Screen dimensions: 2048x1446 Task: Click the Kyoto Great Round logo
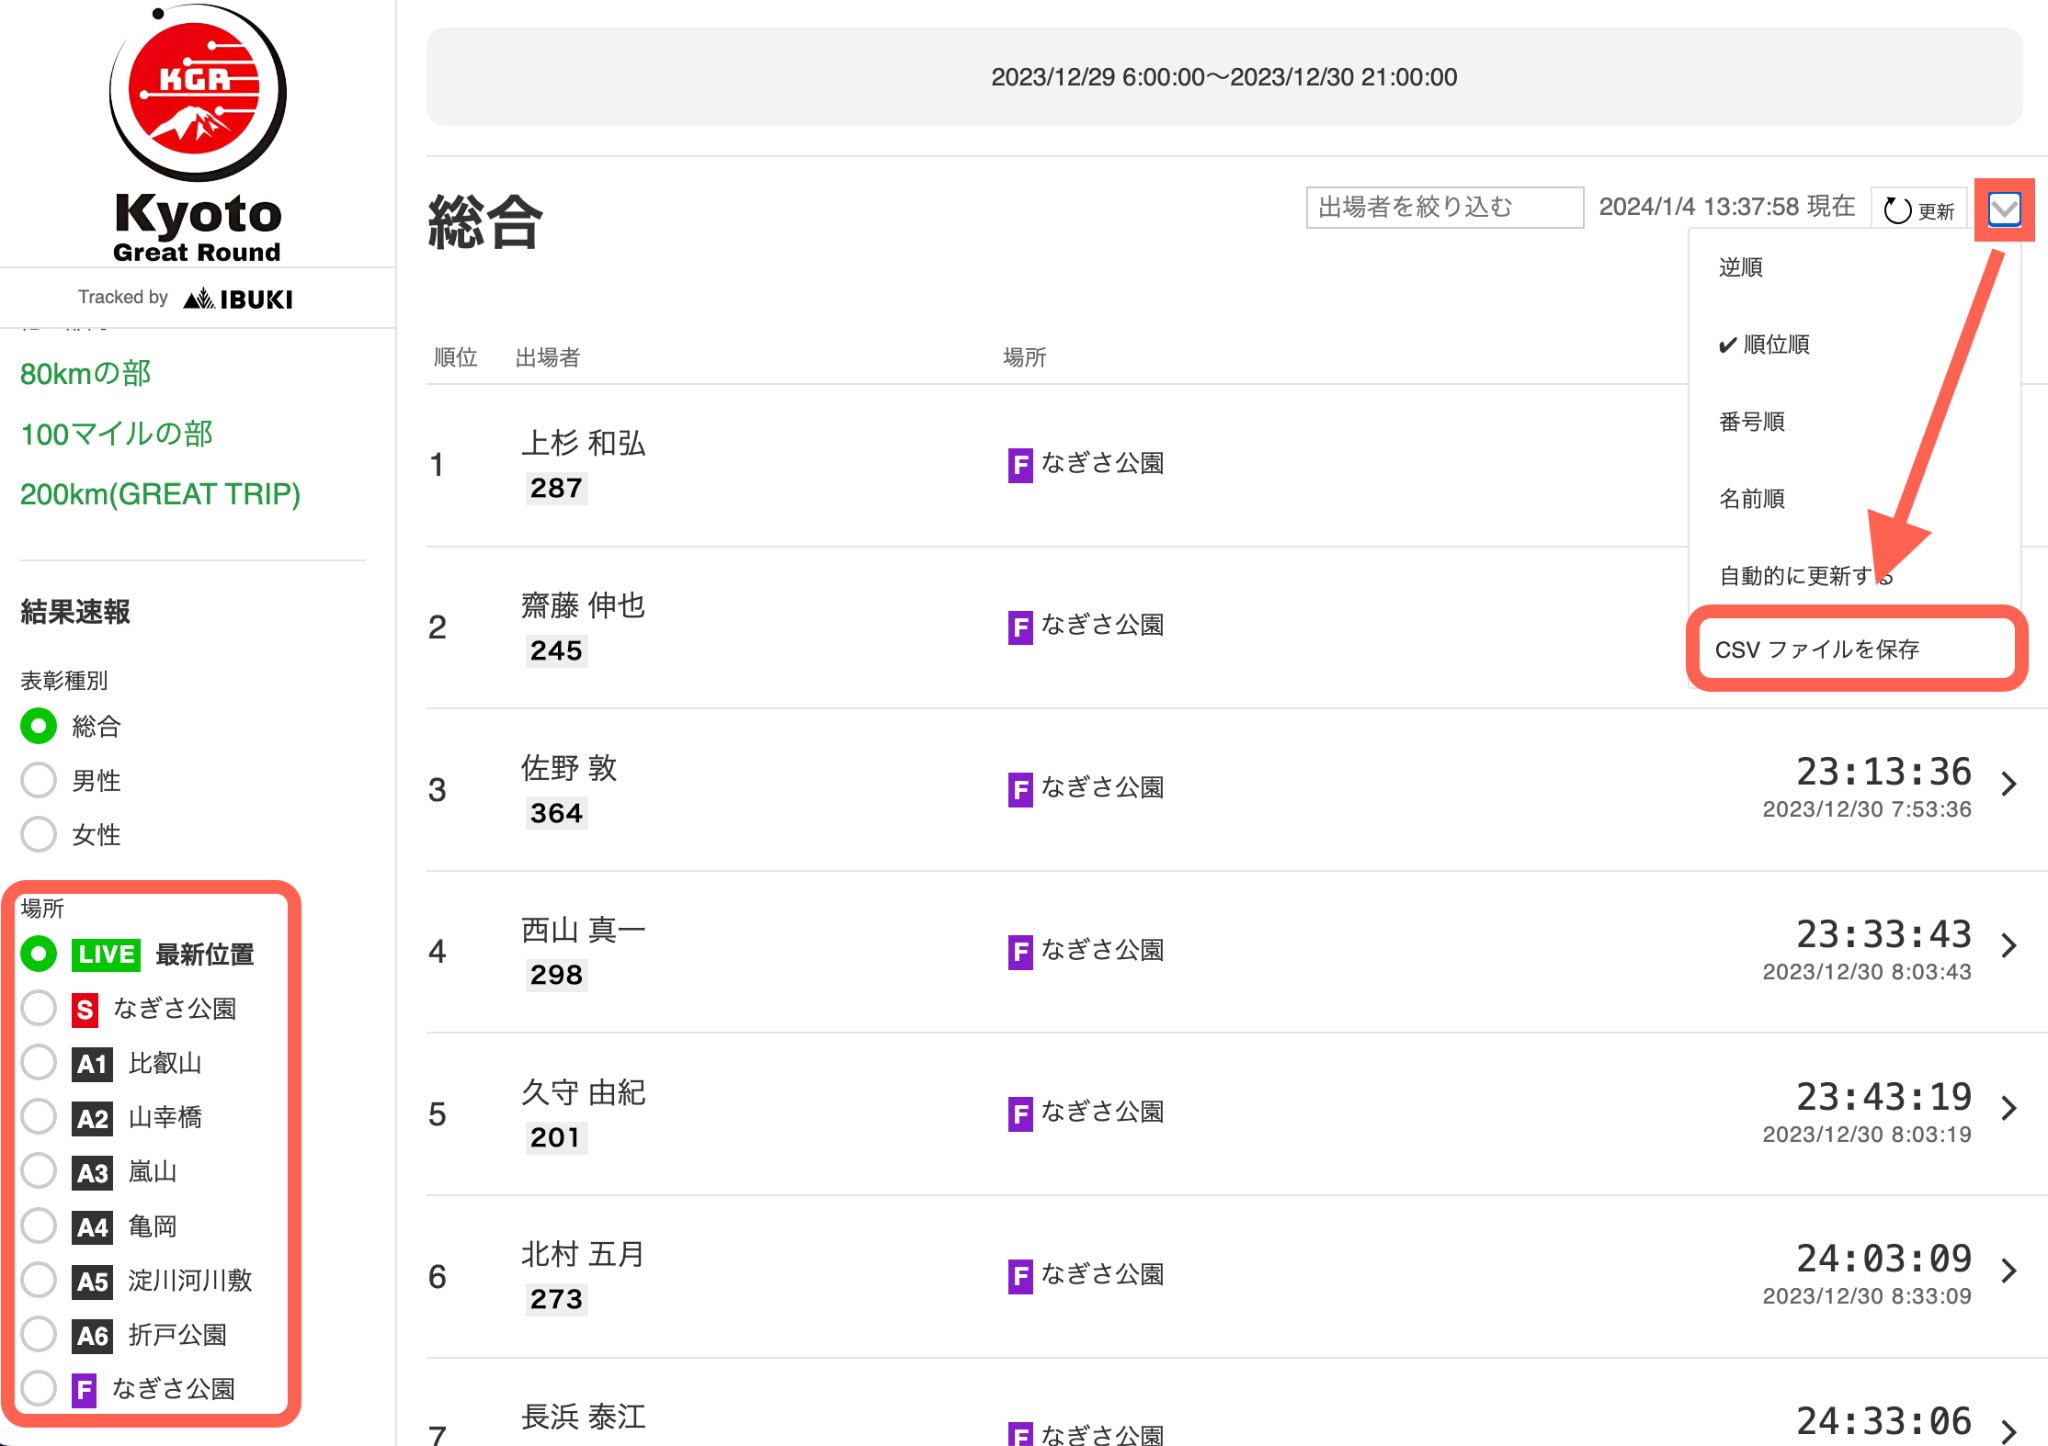(197, 135)
